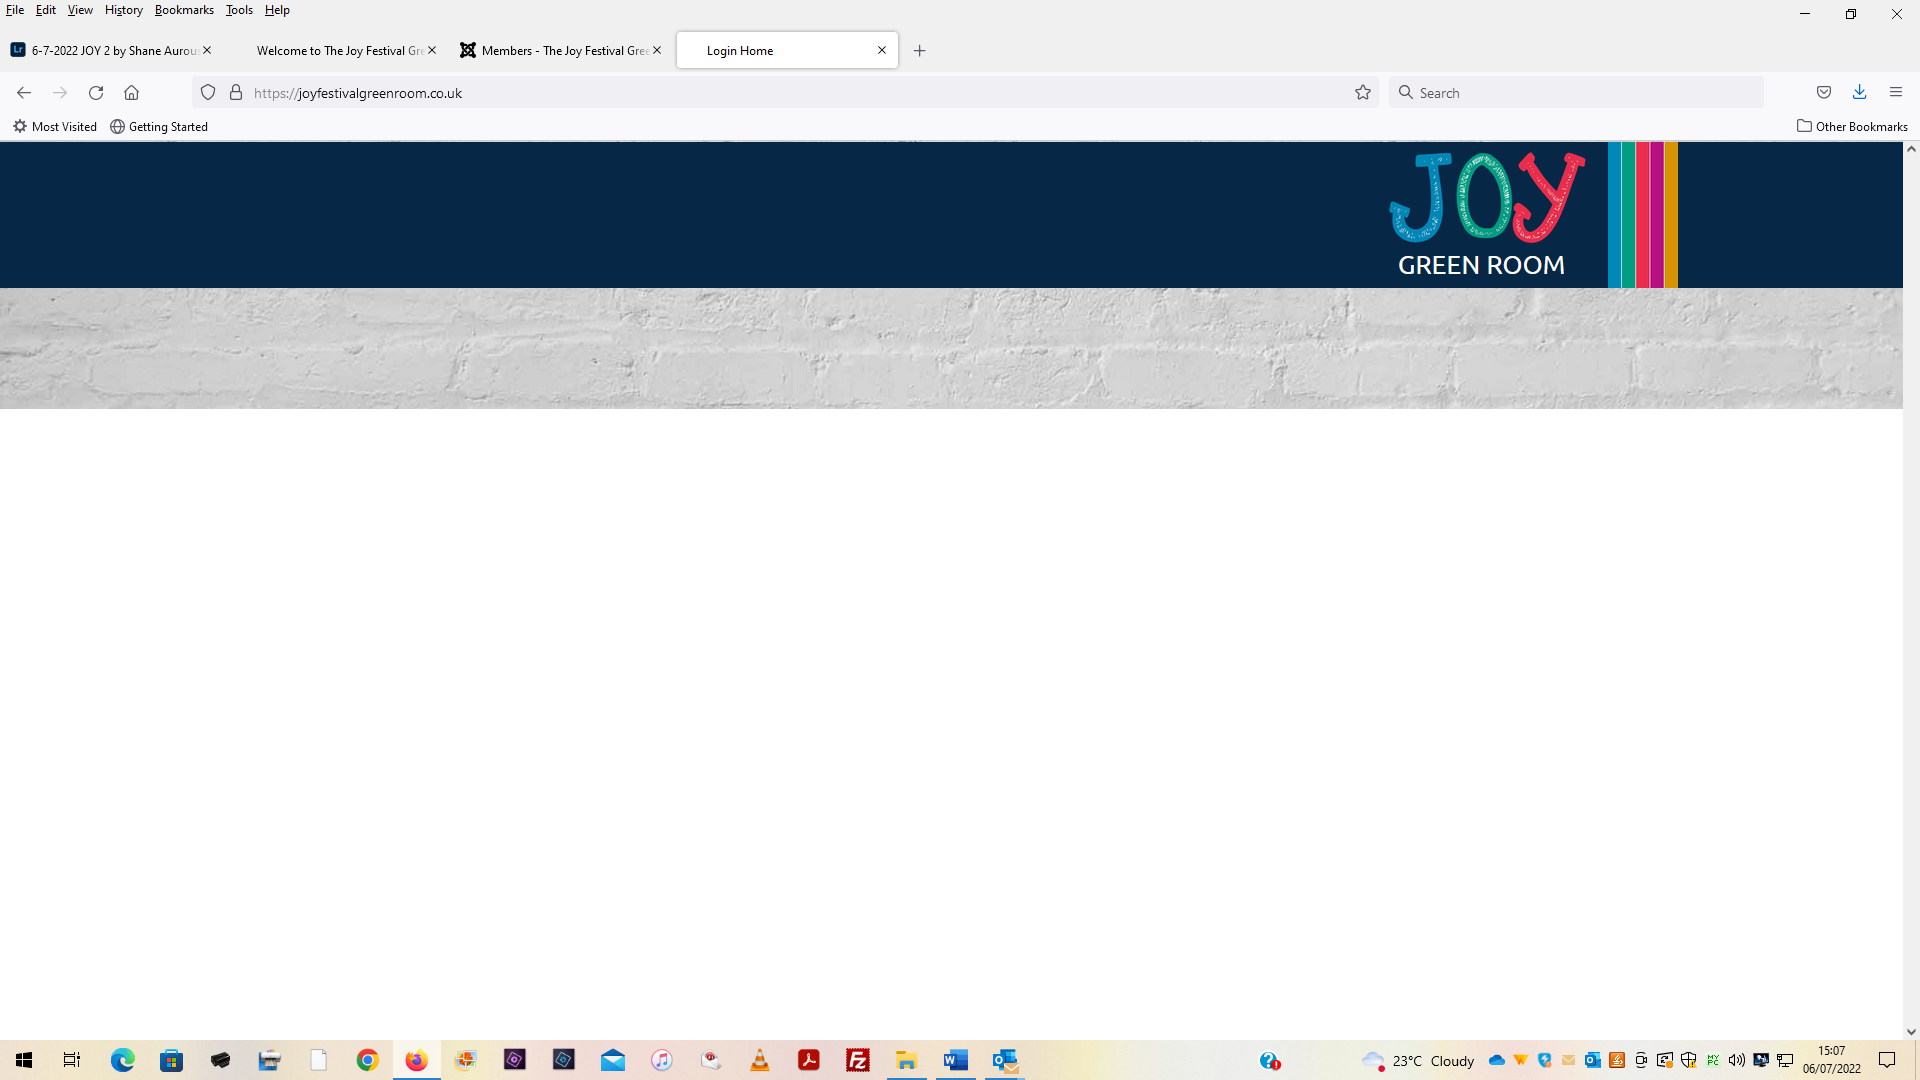
Task: Open the History menu
Action: pos(123,10)
